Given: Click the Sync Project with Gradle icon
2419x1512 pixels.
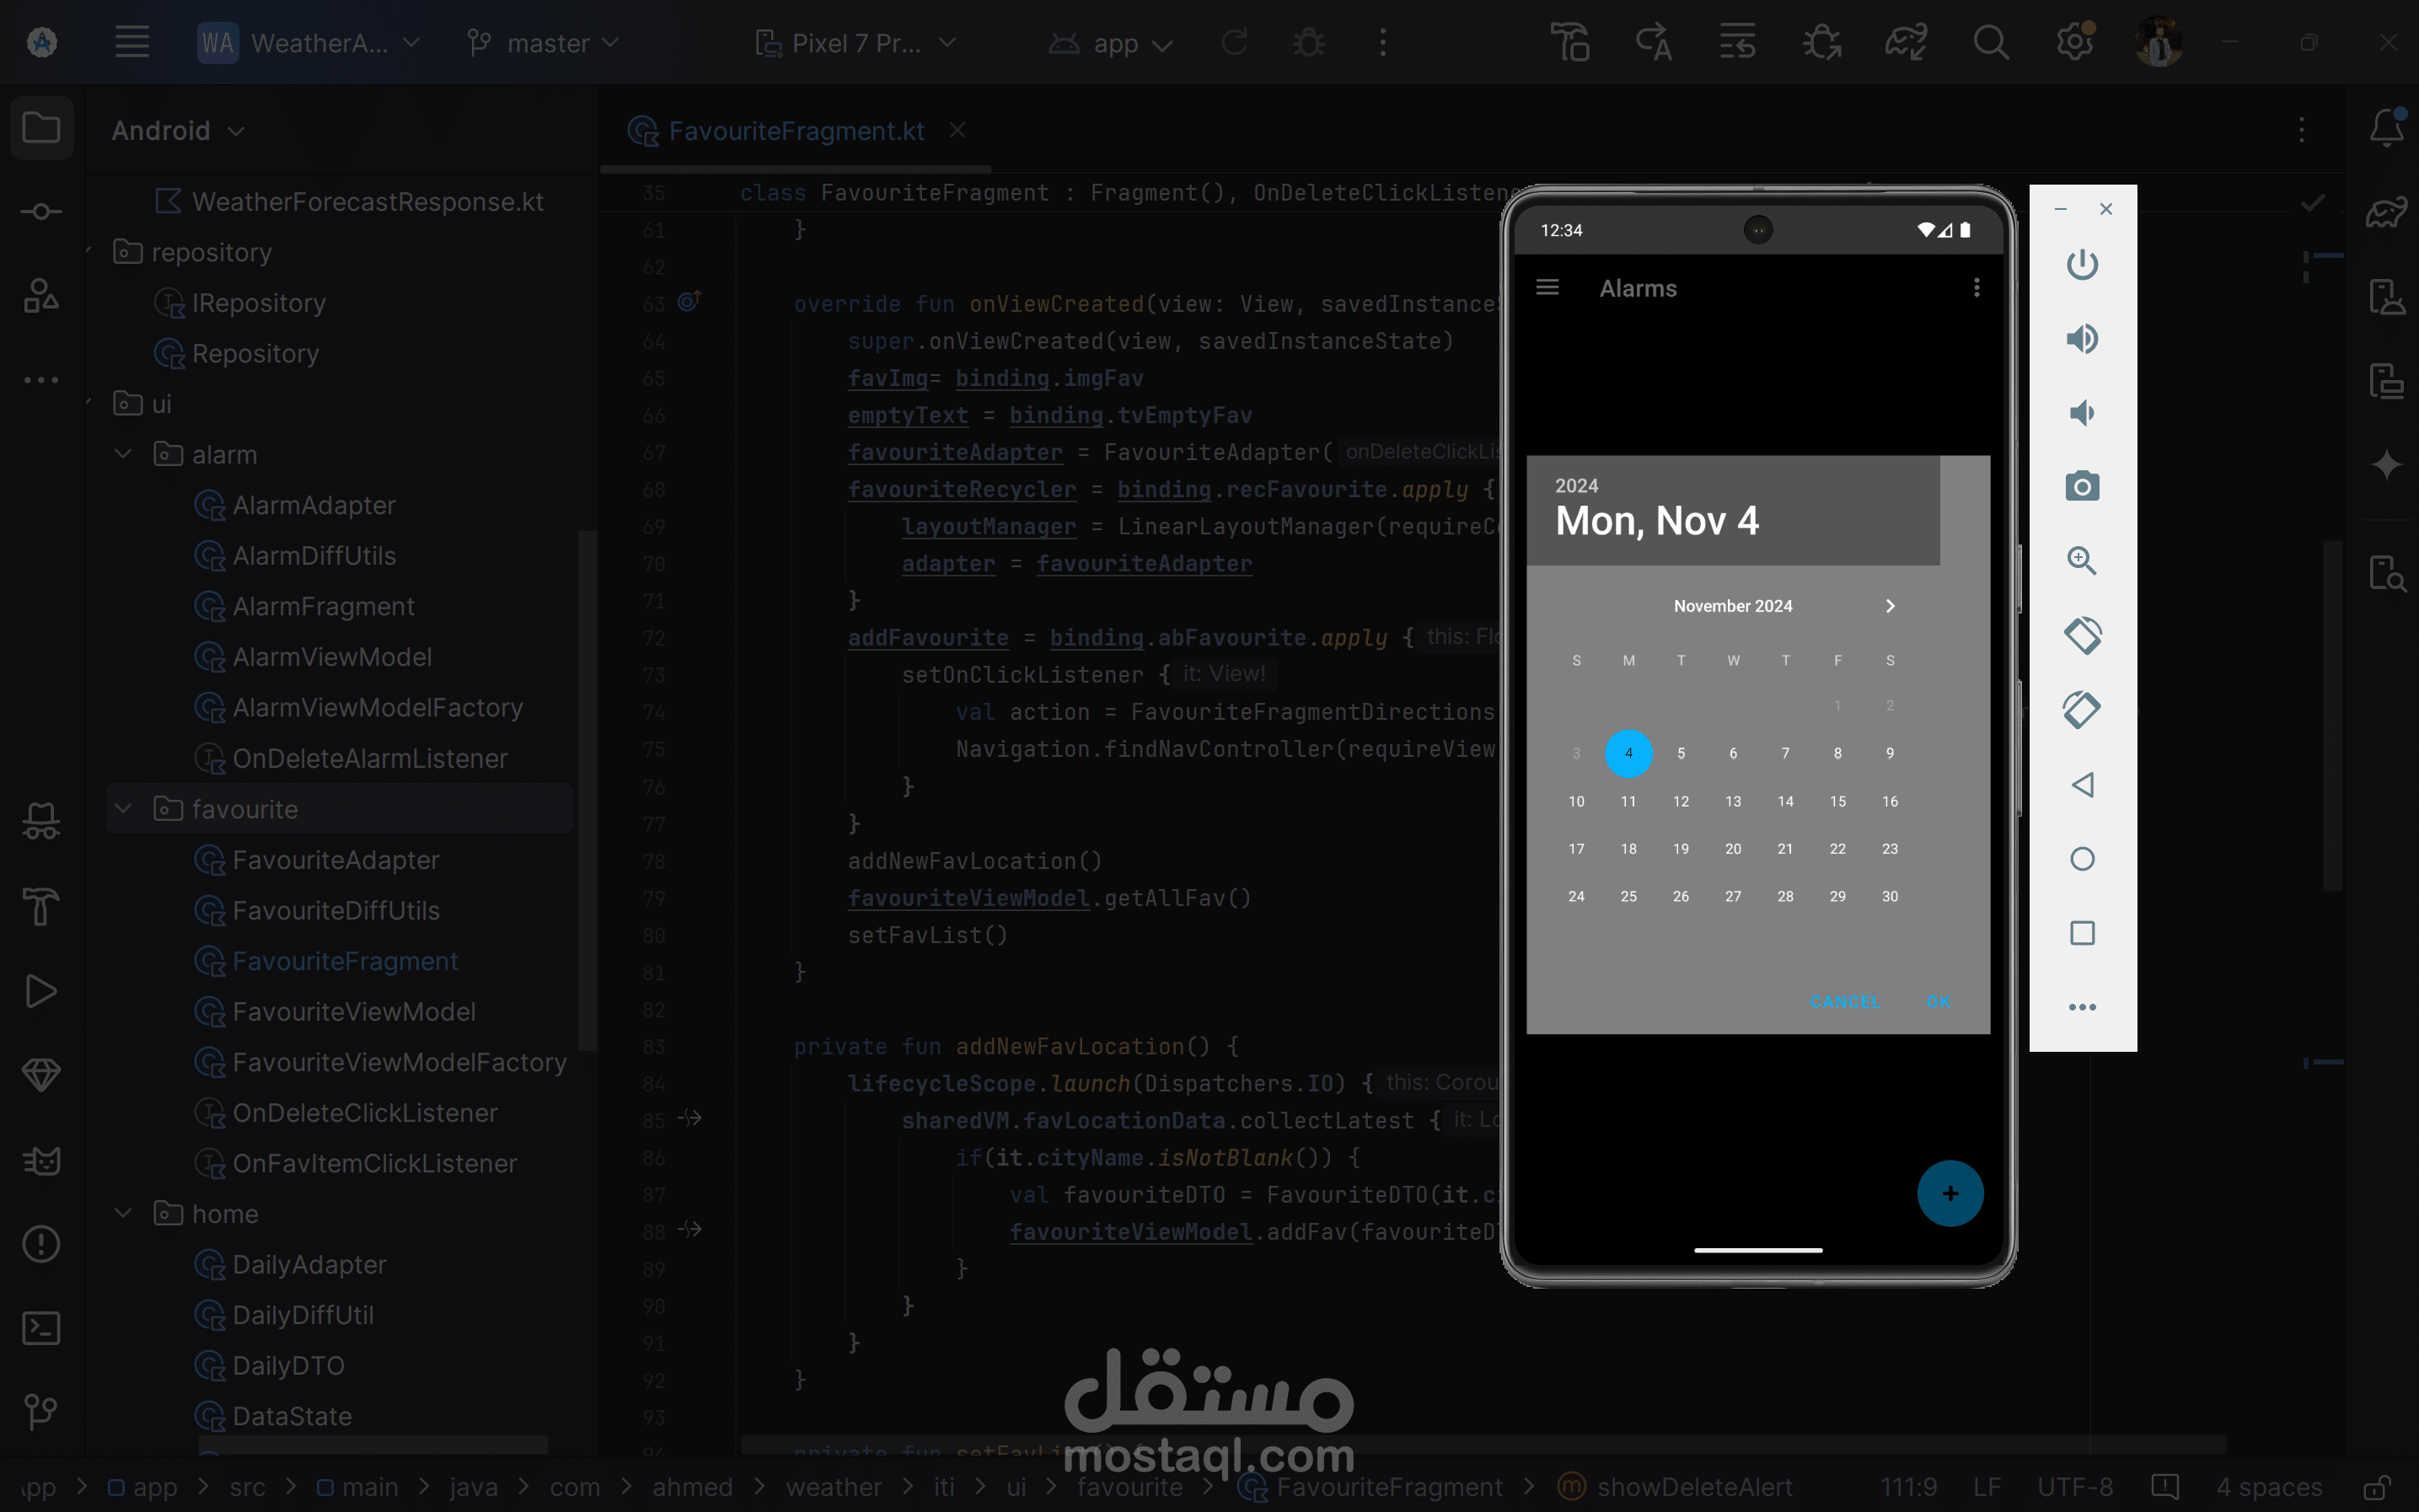Looking at the screenshot, I should tap(1905, 43).
